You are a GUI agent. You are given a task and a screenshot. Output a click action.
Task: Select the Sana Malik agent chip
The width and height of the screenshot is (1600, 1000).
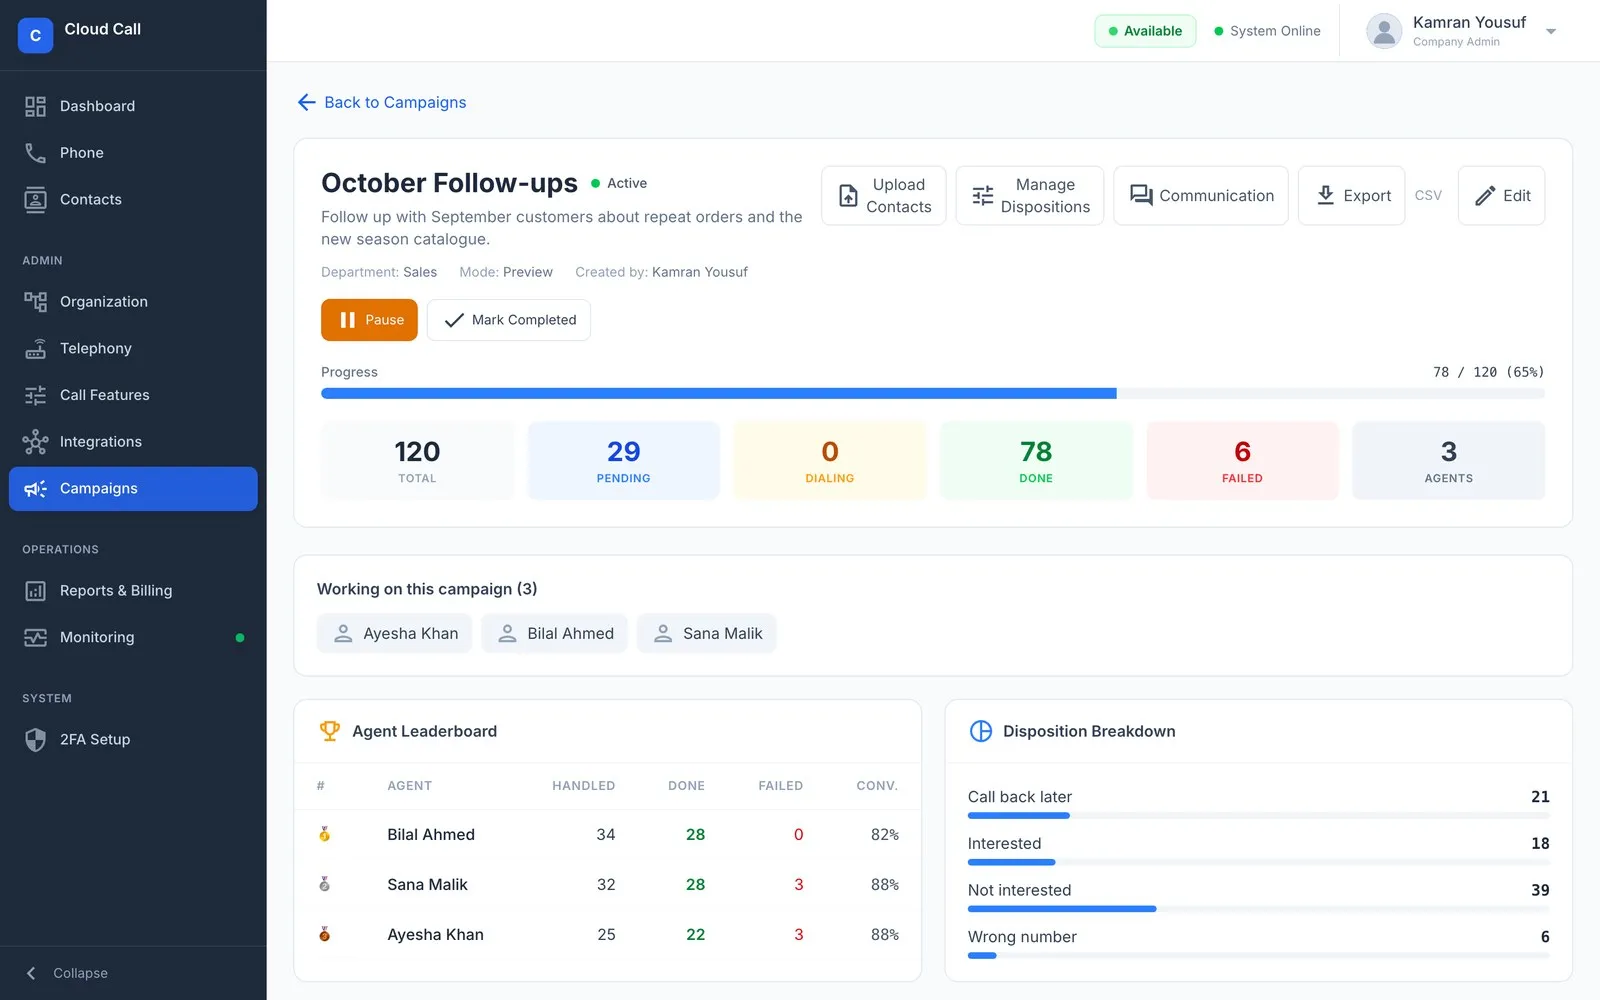point(707,634)
